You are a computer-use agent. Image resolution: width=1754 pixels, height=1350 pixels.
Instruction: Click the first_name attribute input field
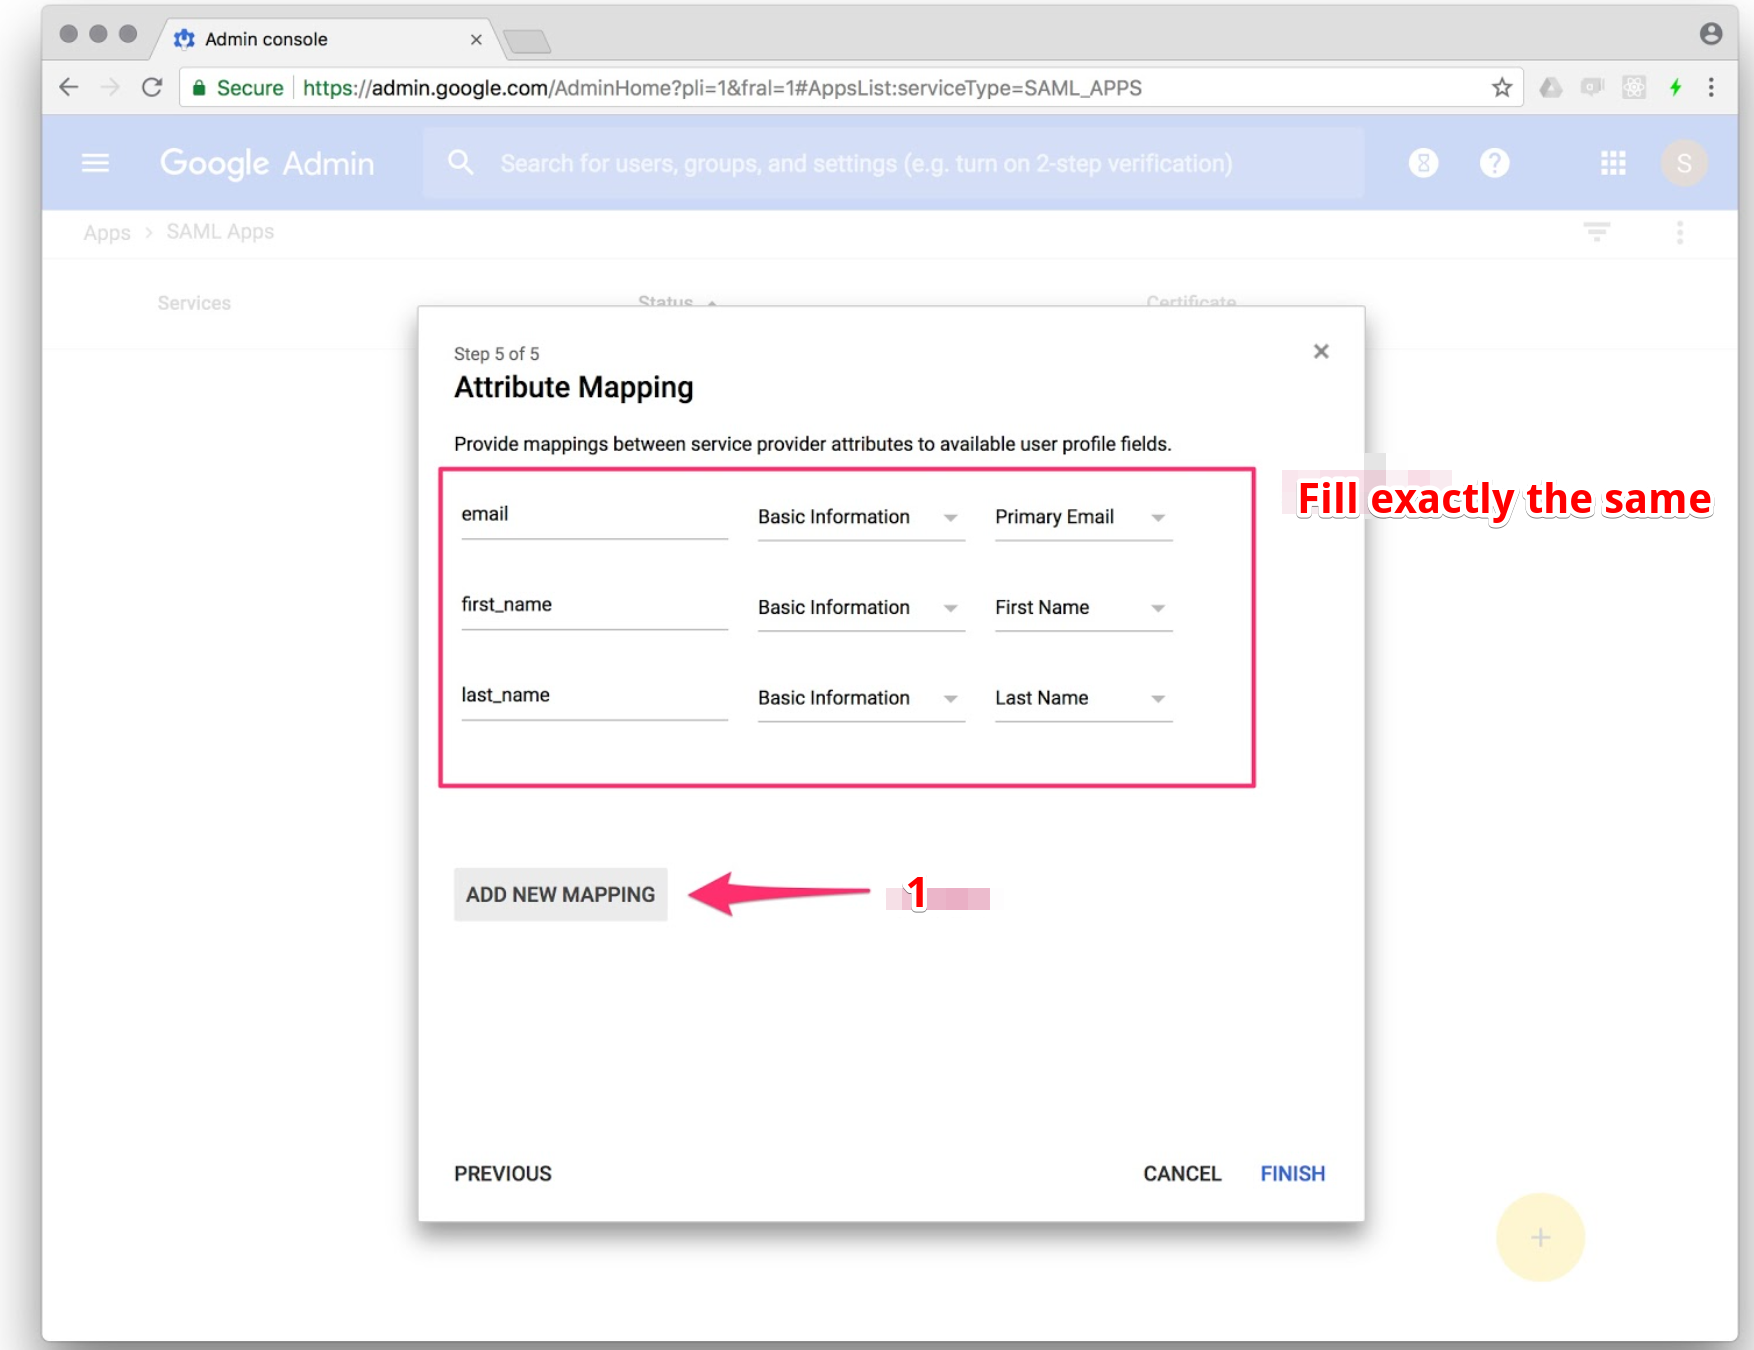tap(594, 605)
